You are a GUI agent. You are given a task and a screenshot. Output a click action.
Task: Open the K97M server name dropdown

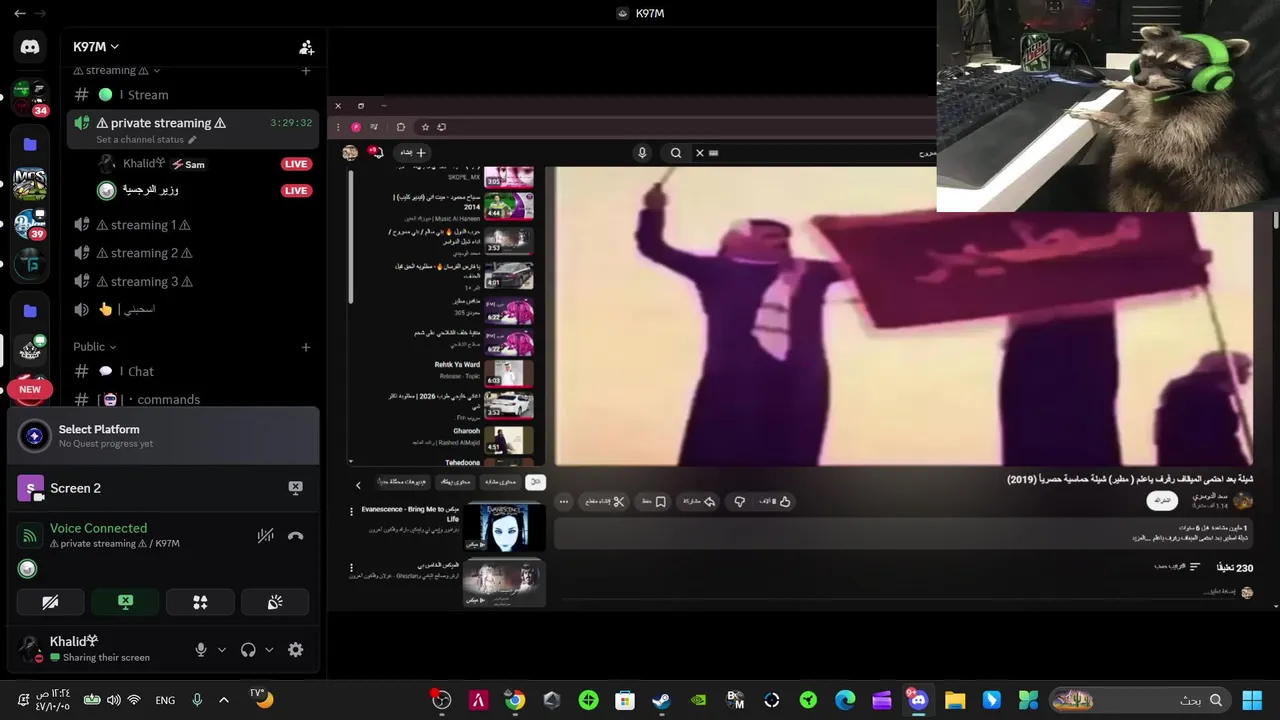tap(96, 47)
